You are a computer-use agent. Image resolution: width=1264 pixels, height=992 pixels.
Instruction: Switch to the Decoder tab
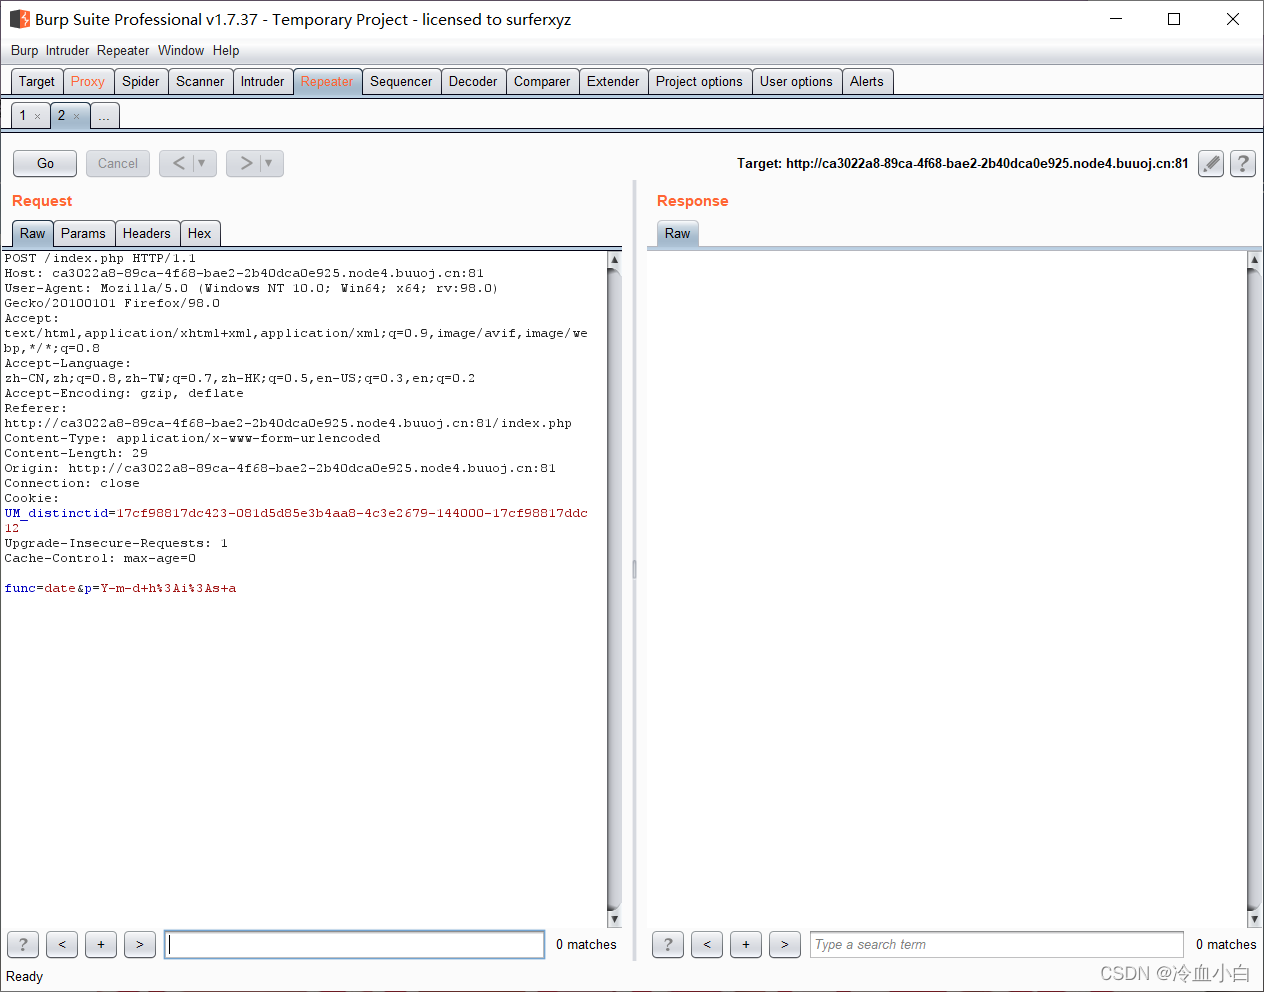tap(473, 82)
